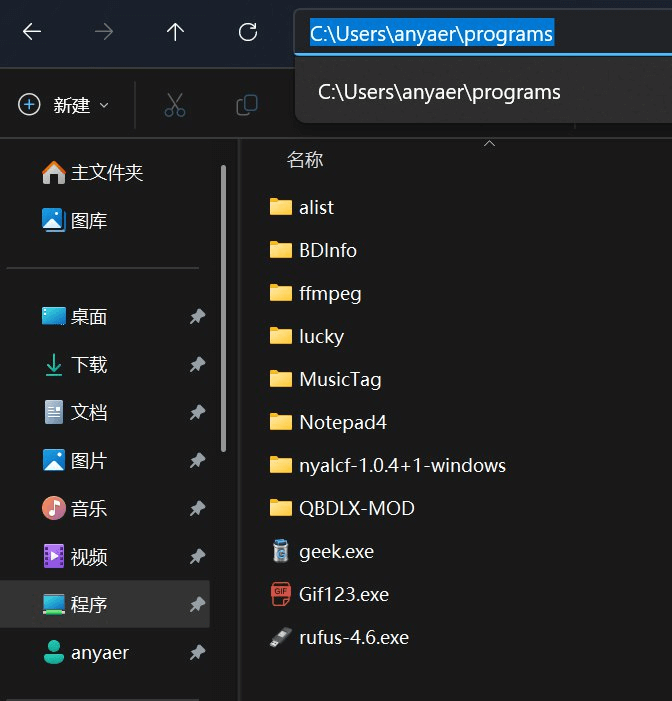
Task: Refresh the current folder view
Action: 249,32
